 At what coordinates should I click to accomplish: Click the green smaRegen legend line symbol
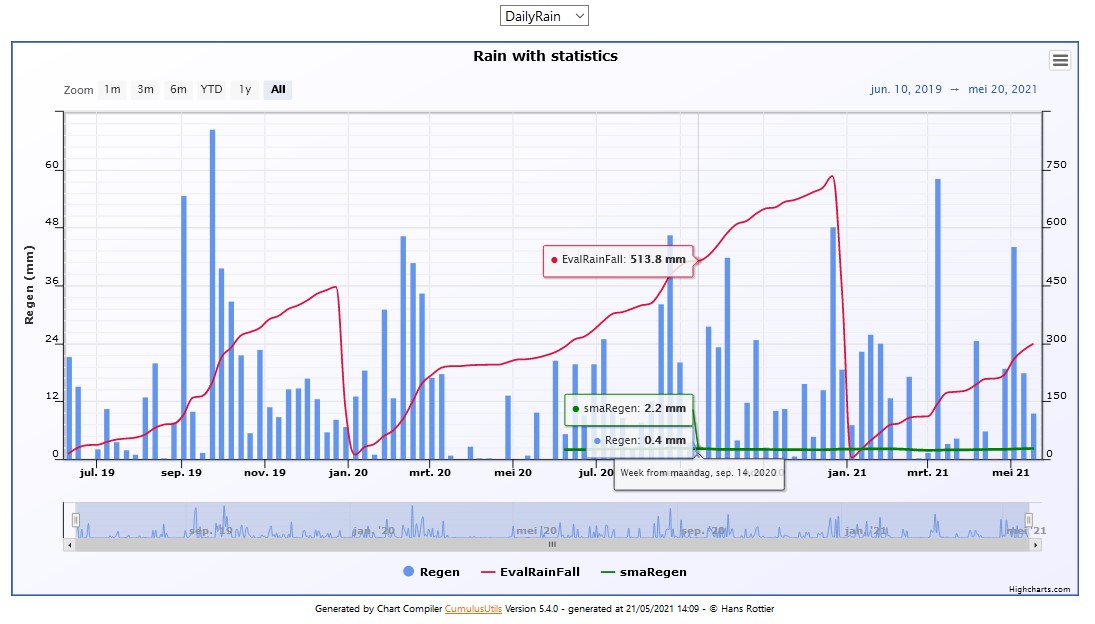click(x=611, y=572)
